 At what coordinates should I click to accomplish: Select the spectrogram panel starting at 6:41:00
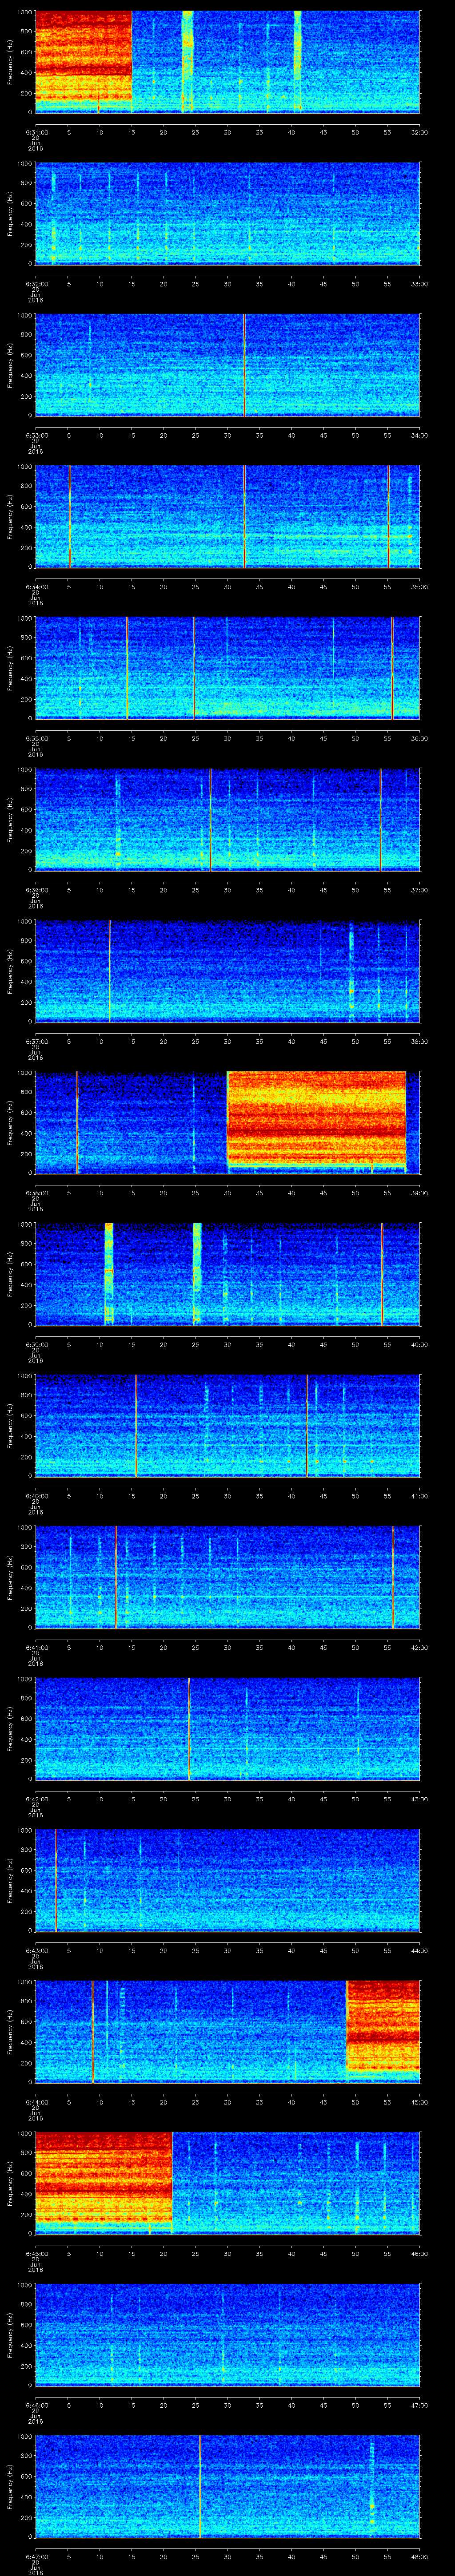pos(227,1576)
